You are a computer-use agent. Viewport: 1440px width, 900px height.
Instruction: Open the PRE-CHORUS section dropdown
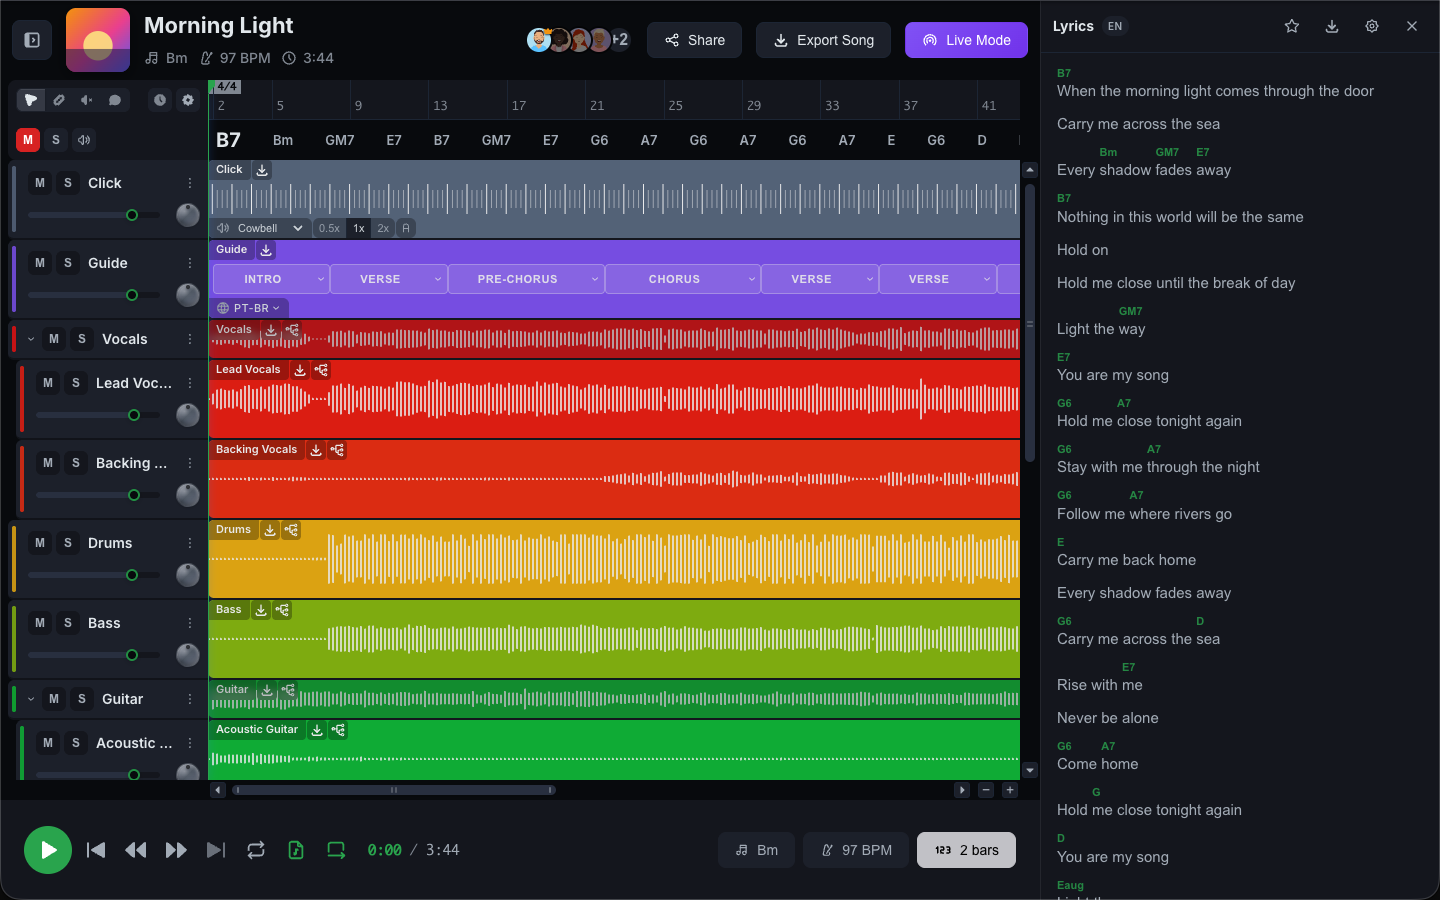point(595,279)
